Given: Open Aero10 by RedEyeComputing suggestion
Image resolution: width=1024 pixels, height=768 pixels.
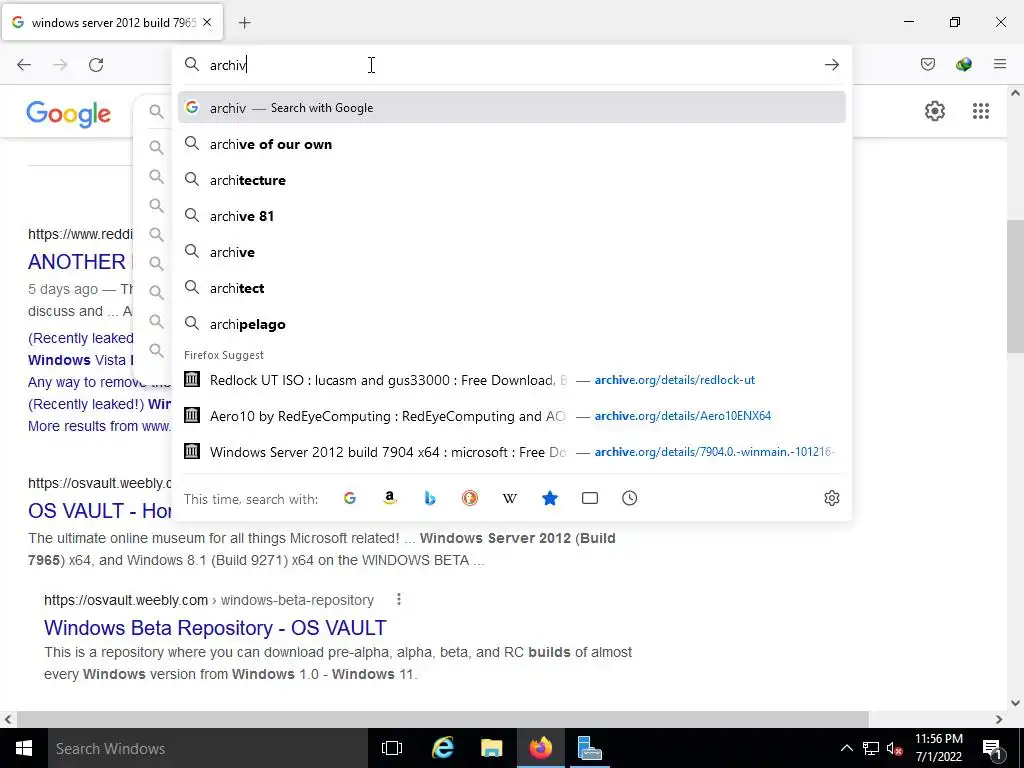Looking at the screenshot, I should (511, 416).
